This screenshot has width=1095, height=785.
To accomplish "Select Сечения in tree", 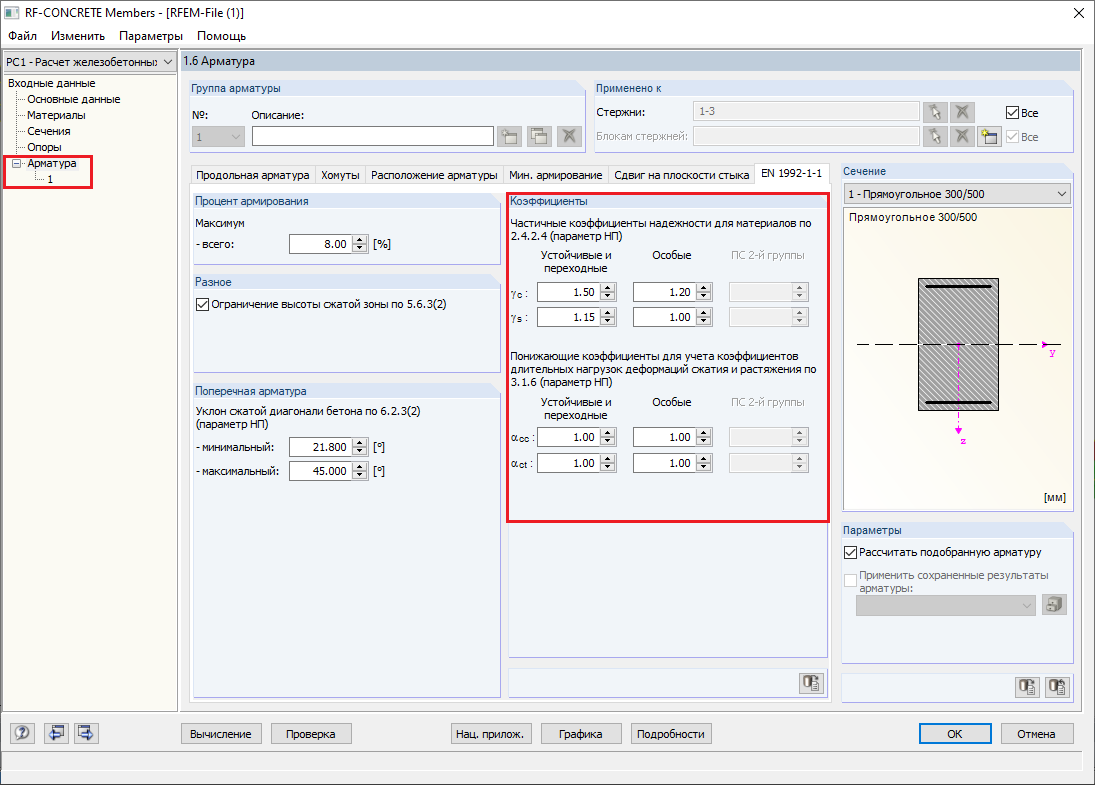I will click(48, 131).
